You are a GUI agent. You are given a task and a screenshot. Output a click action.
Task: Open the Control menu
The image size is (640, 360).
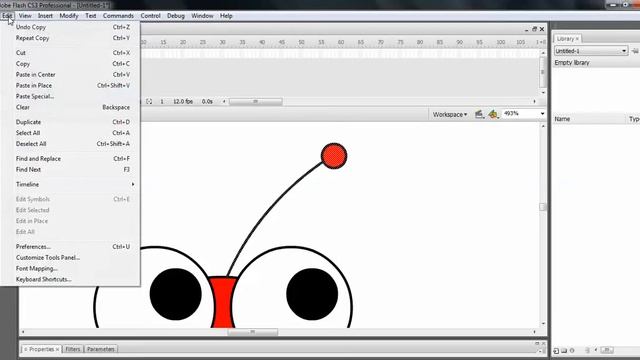(x=150, y=16)
